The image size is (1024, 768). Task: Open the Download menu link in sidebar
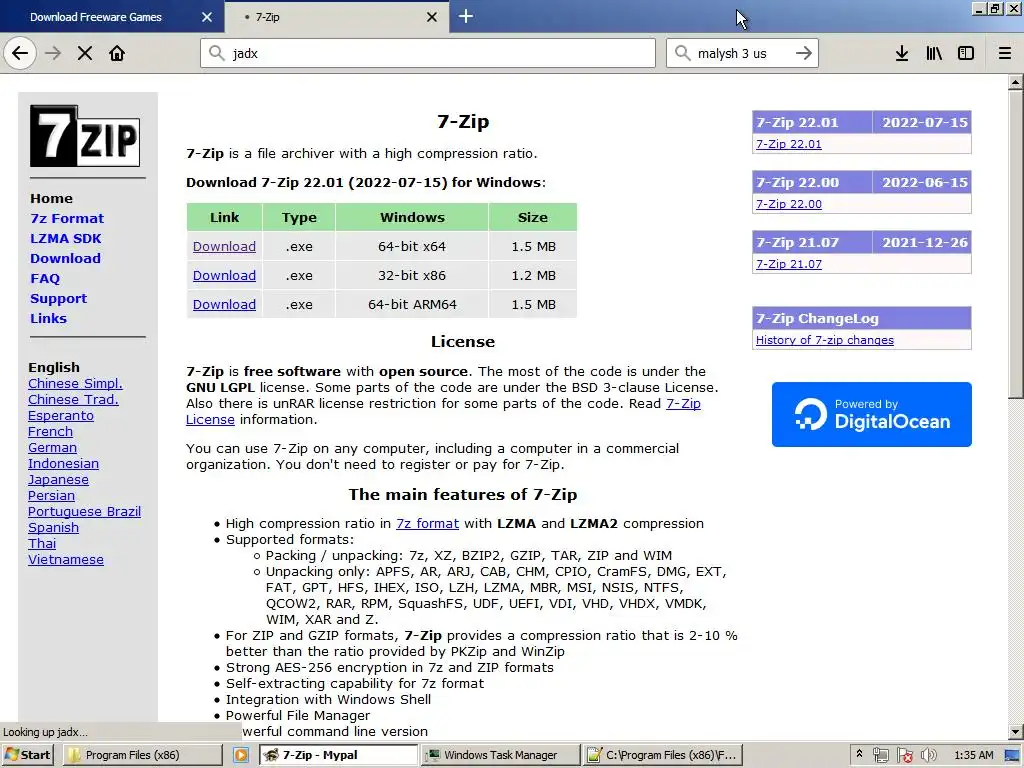[x=65, y=258]
